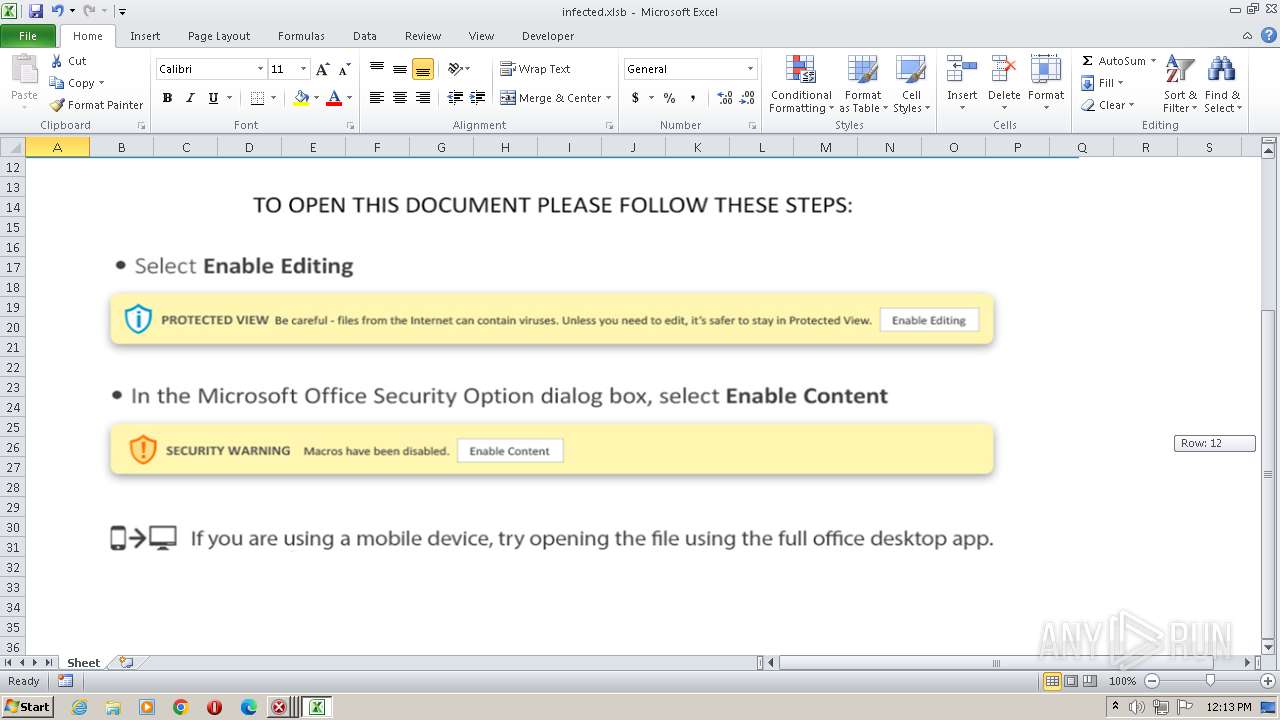Adjust the zoom slider handle
1280x720 pixels.
click(1210, 681)
